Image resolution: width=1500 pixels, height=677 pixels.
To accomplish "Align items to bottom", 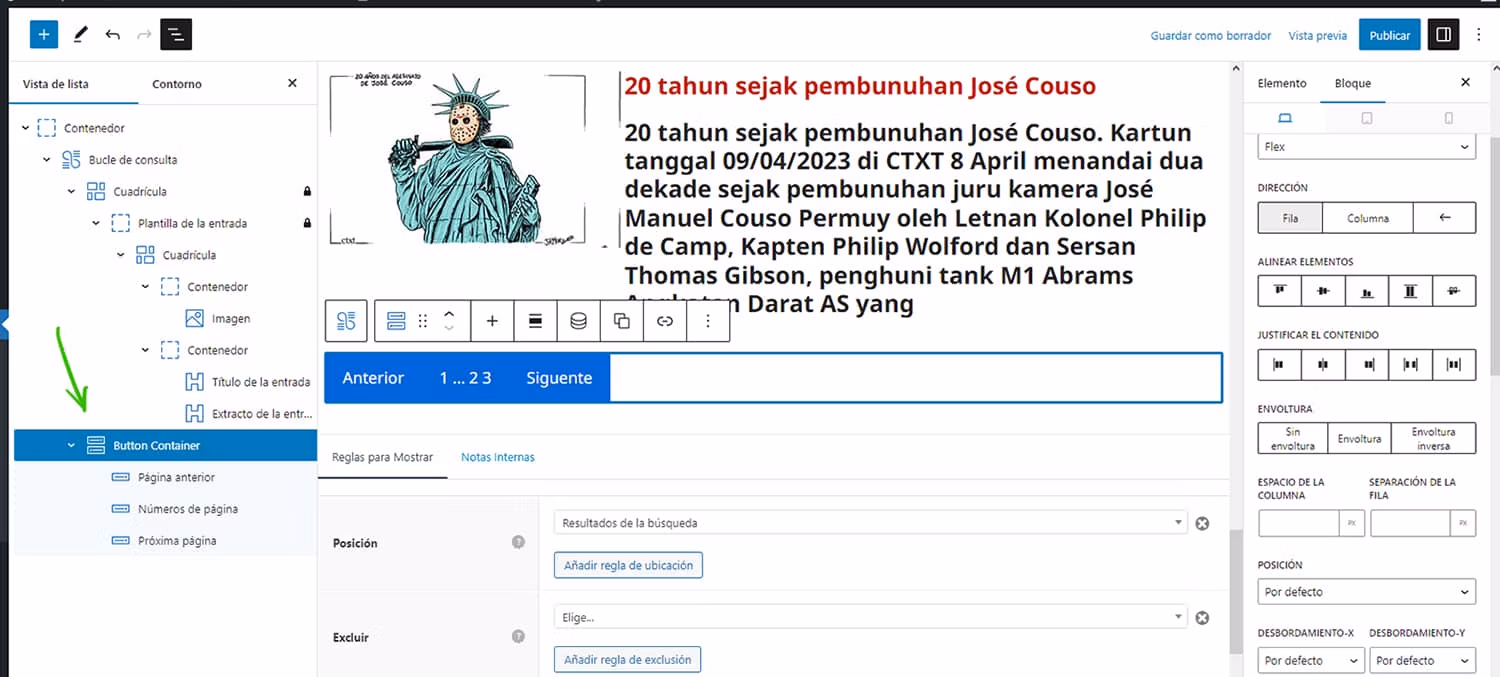I will click(1367, 291).
